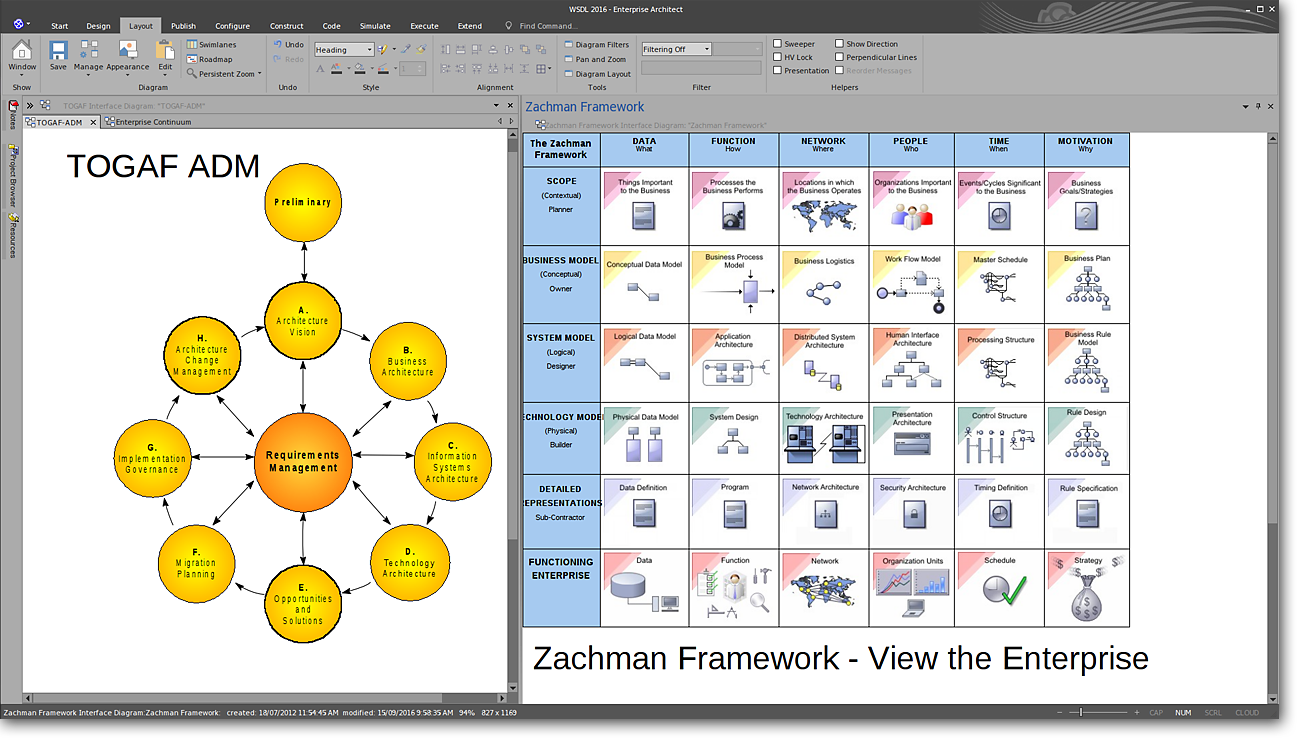Click the Save diagram icon

pyautogui.click(x=58, y=52)
